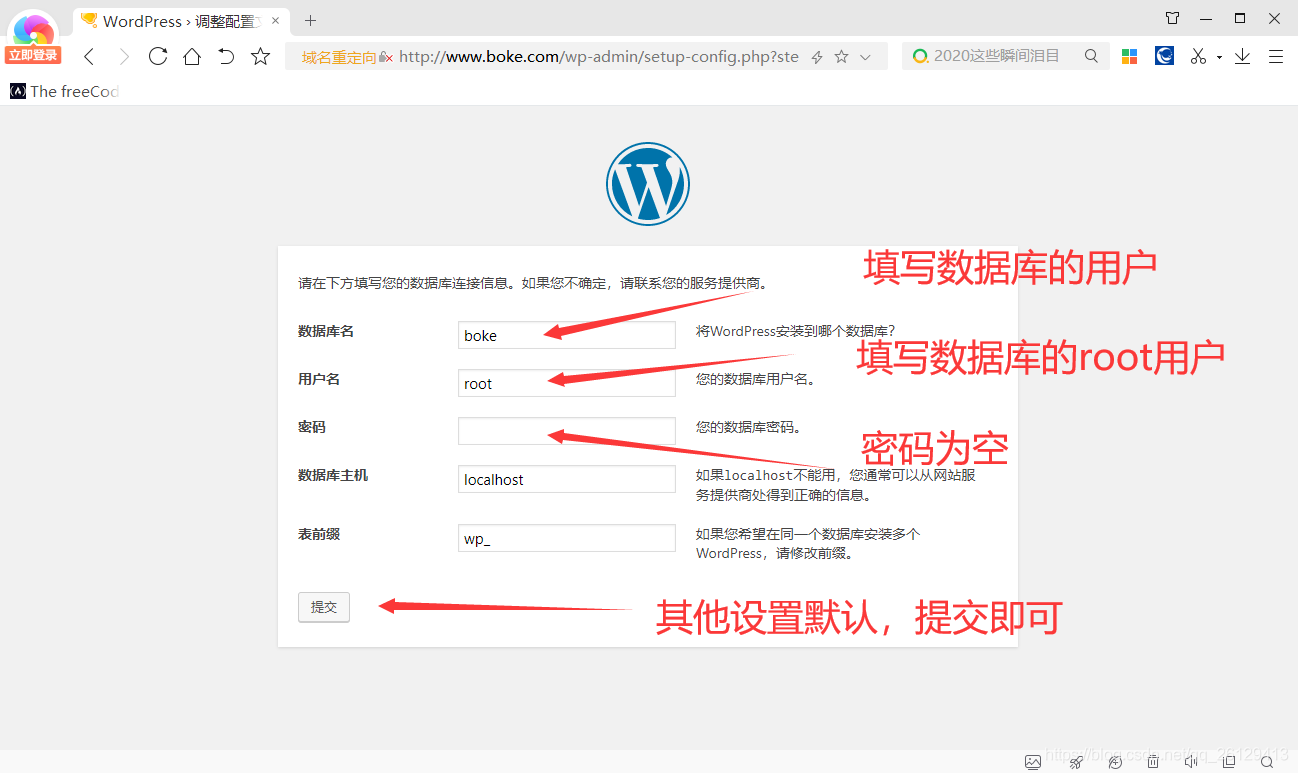Click the lightning speed mode icon
This screenshot has height=773, width=1298.
tap(817, 57)
